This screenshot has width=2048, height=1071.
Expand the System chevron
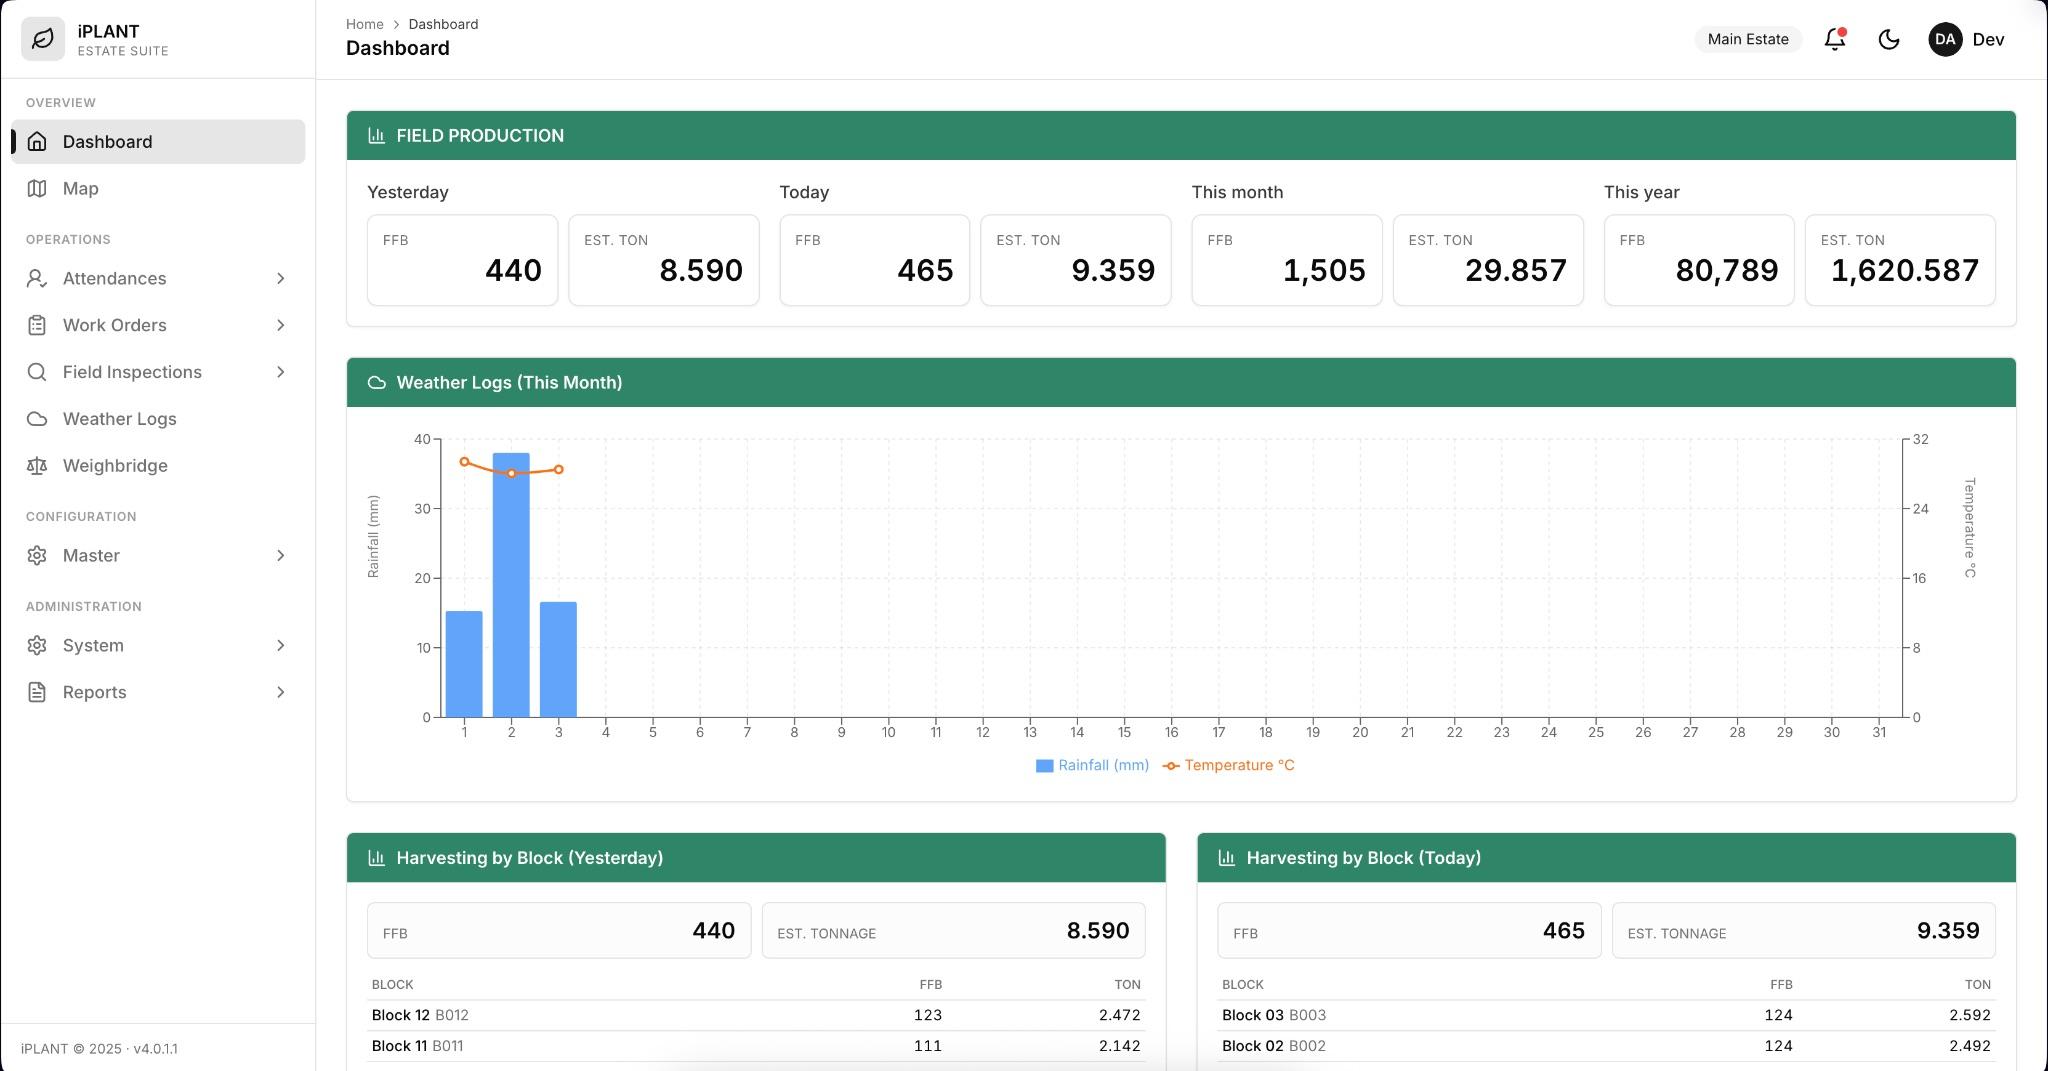281,646
